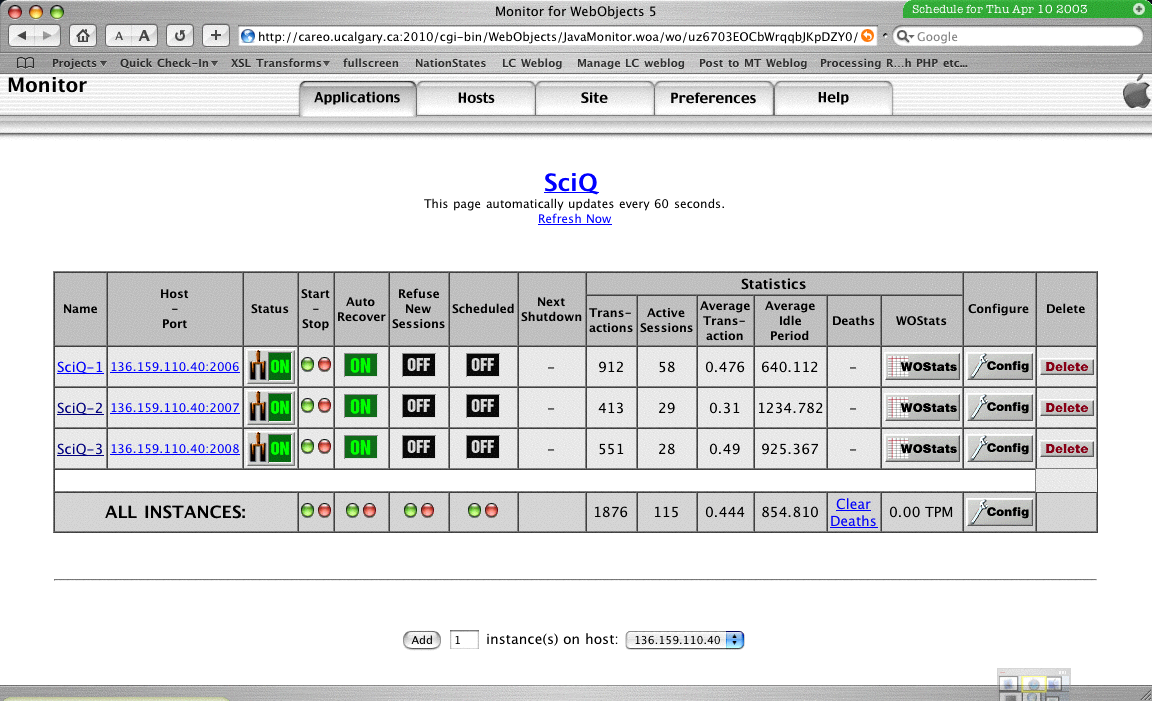Click the SciQ-1 status switch icon
This screenshot has height=701, width=1152.
270,366
